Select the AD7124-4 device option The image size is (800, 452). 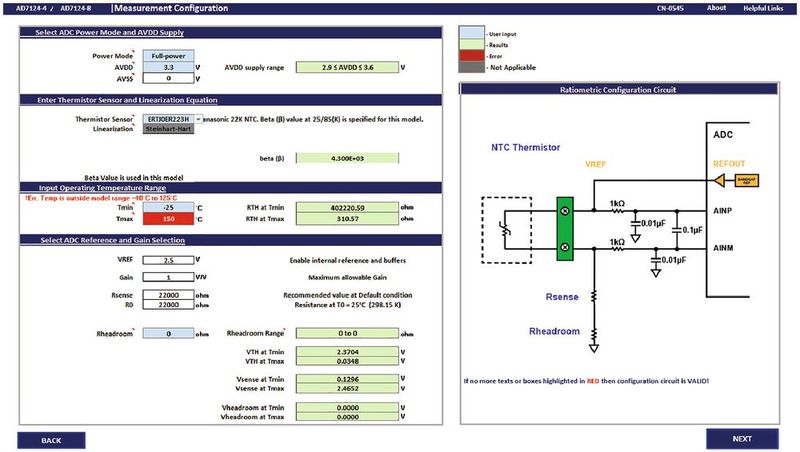(x=30, y=8)
